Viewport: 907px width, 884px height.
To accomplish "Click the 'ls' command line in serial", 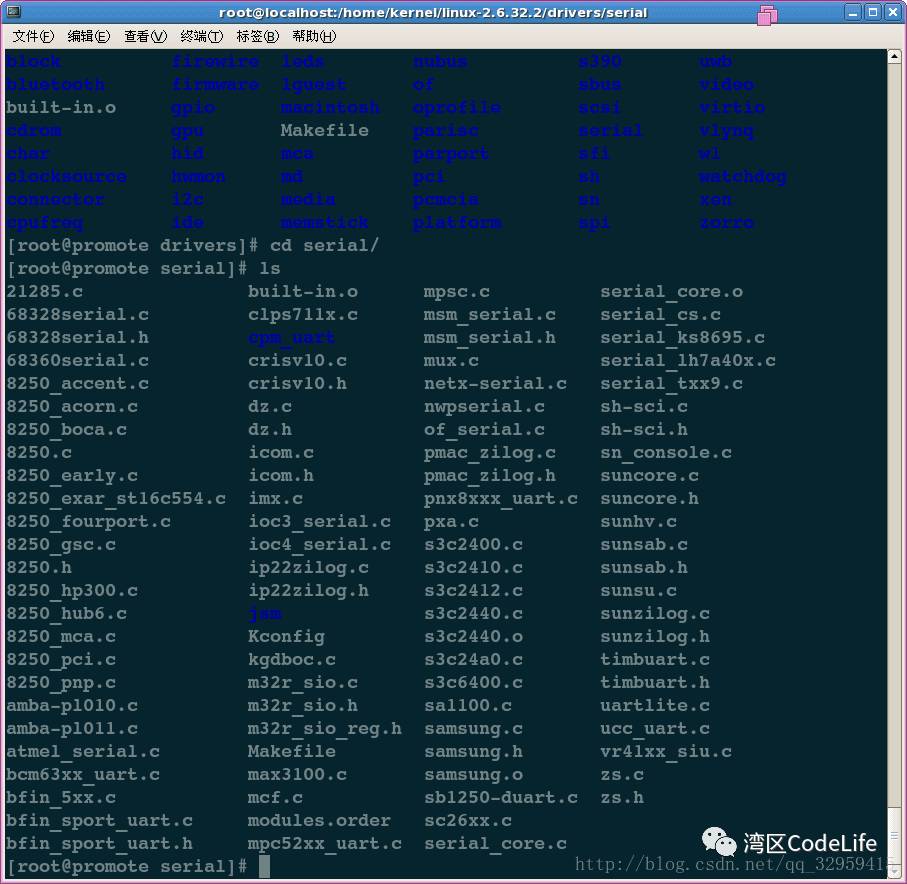I will point(143,268).
